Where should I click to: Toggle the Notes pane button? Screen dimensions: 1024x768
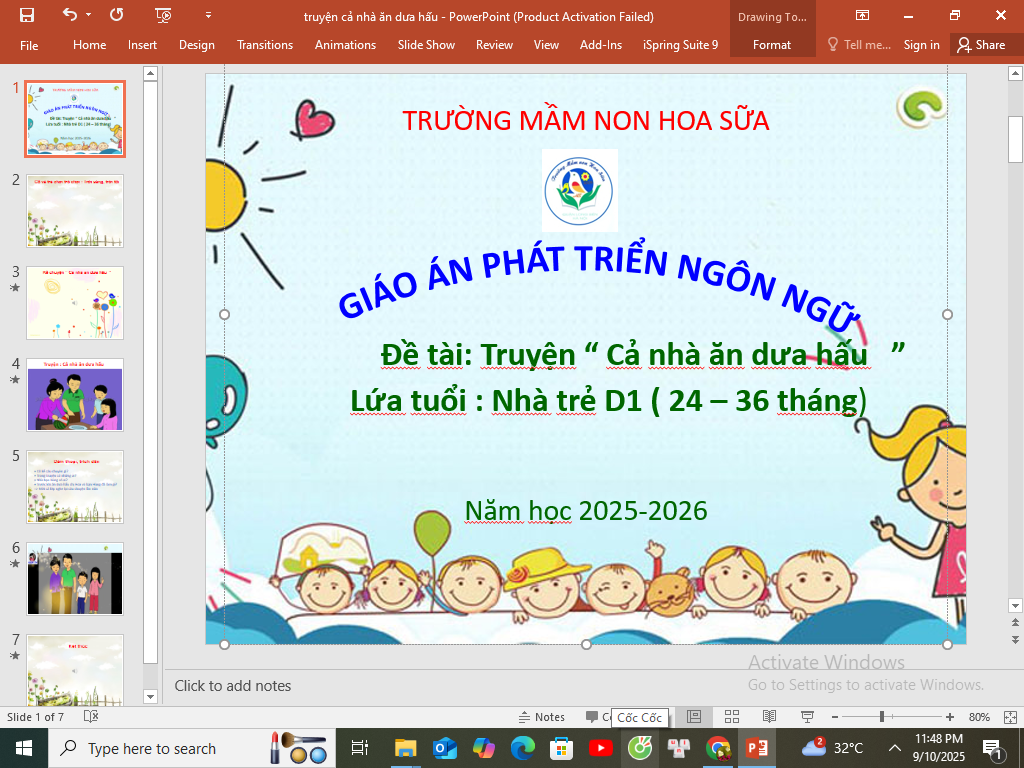tap(541, 717)
